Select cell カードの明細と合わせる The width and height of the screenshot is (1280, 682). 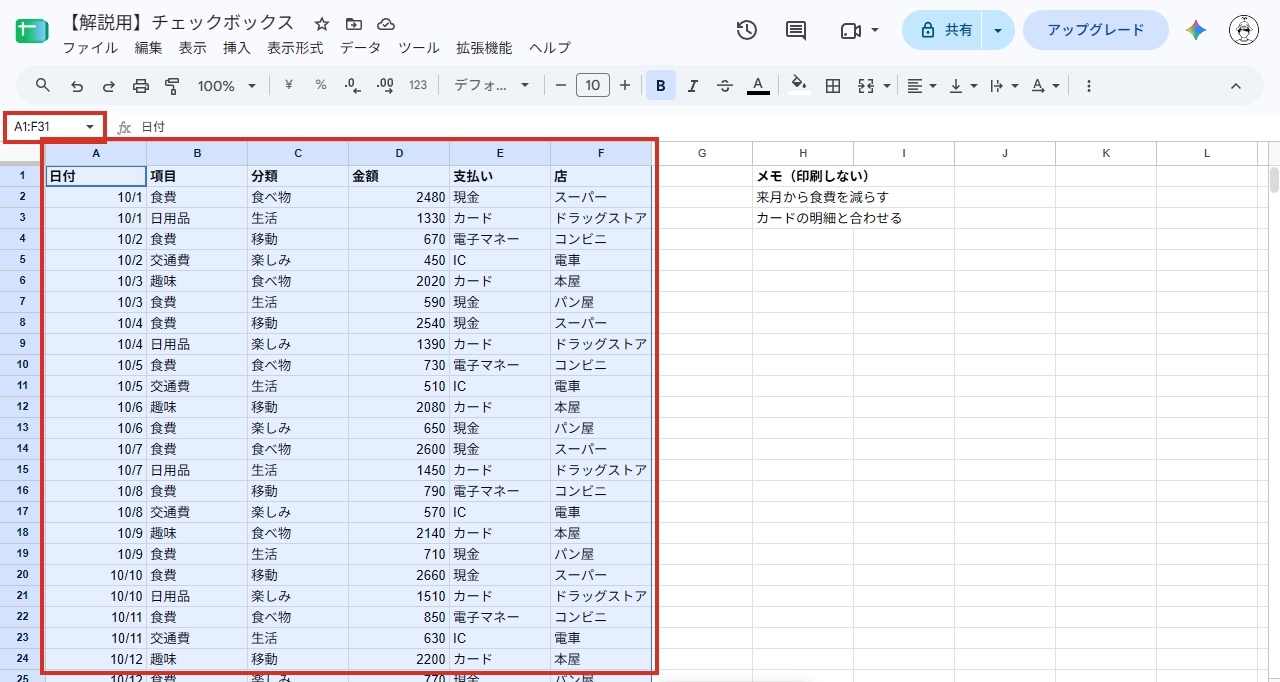point(803,218)
